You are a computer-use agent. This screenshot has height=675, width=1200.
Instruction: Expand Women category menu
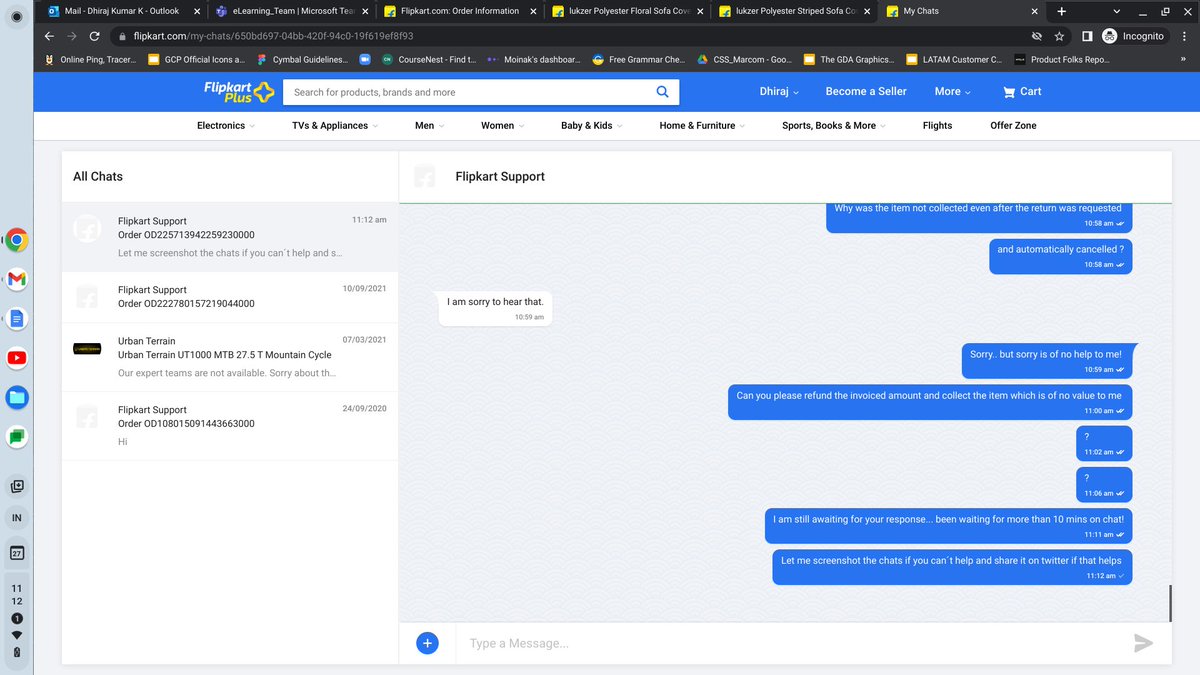click(502, 126)
